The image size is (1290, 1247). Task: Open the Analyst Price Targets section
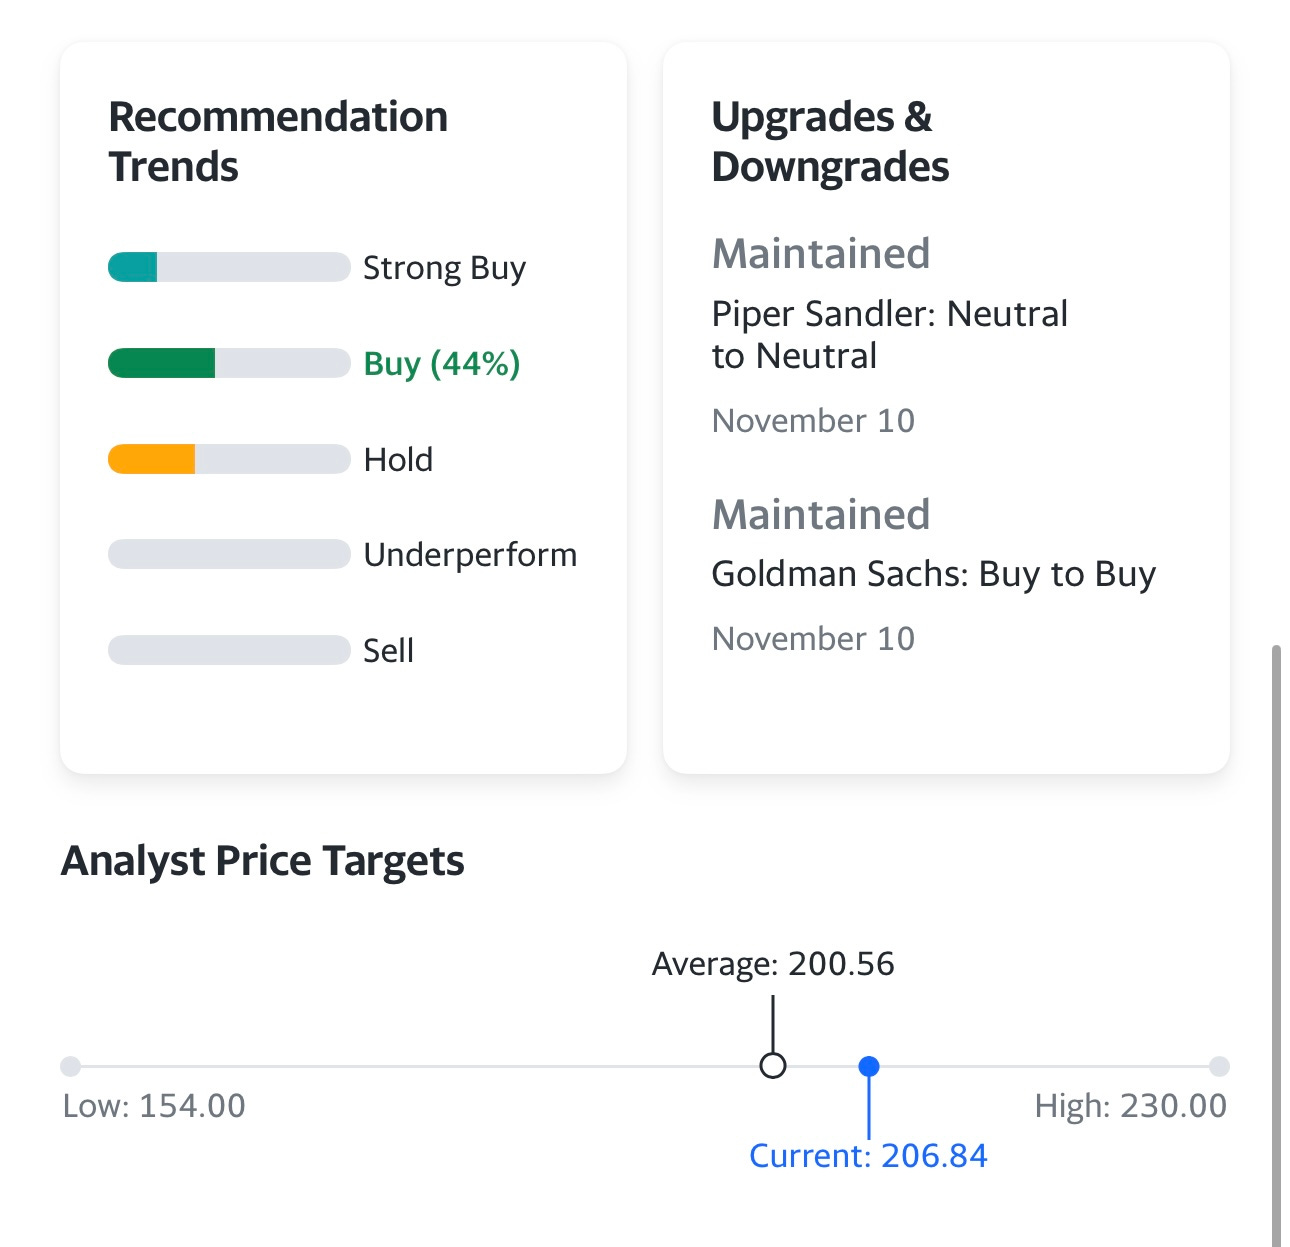coord(263,859)
